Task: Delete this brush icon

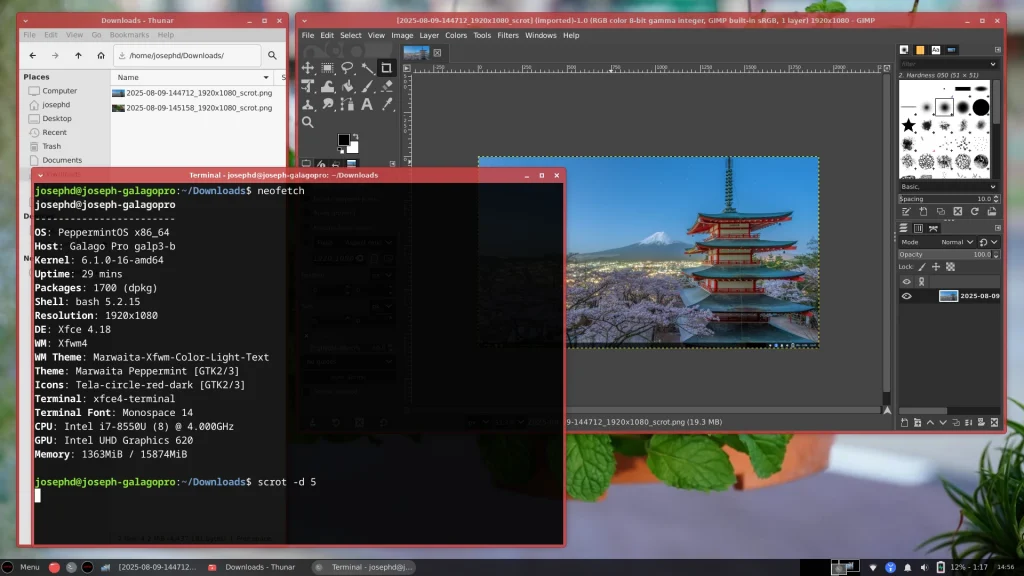Action: tap(957, 212)
